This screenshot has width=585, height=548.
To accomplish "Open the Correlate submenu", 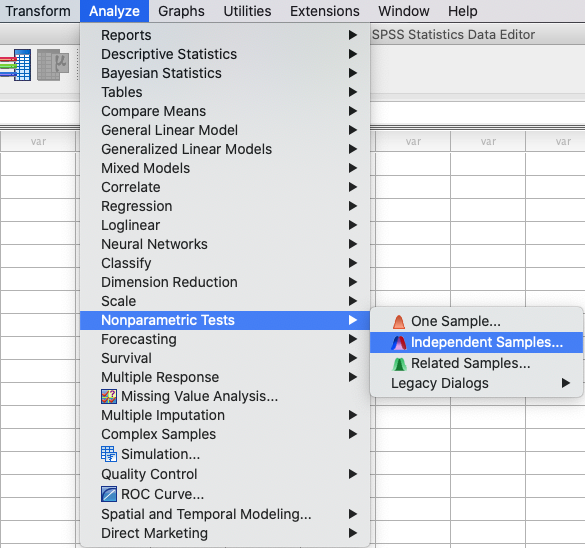I will tap(225, 187).
